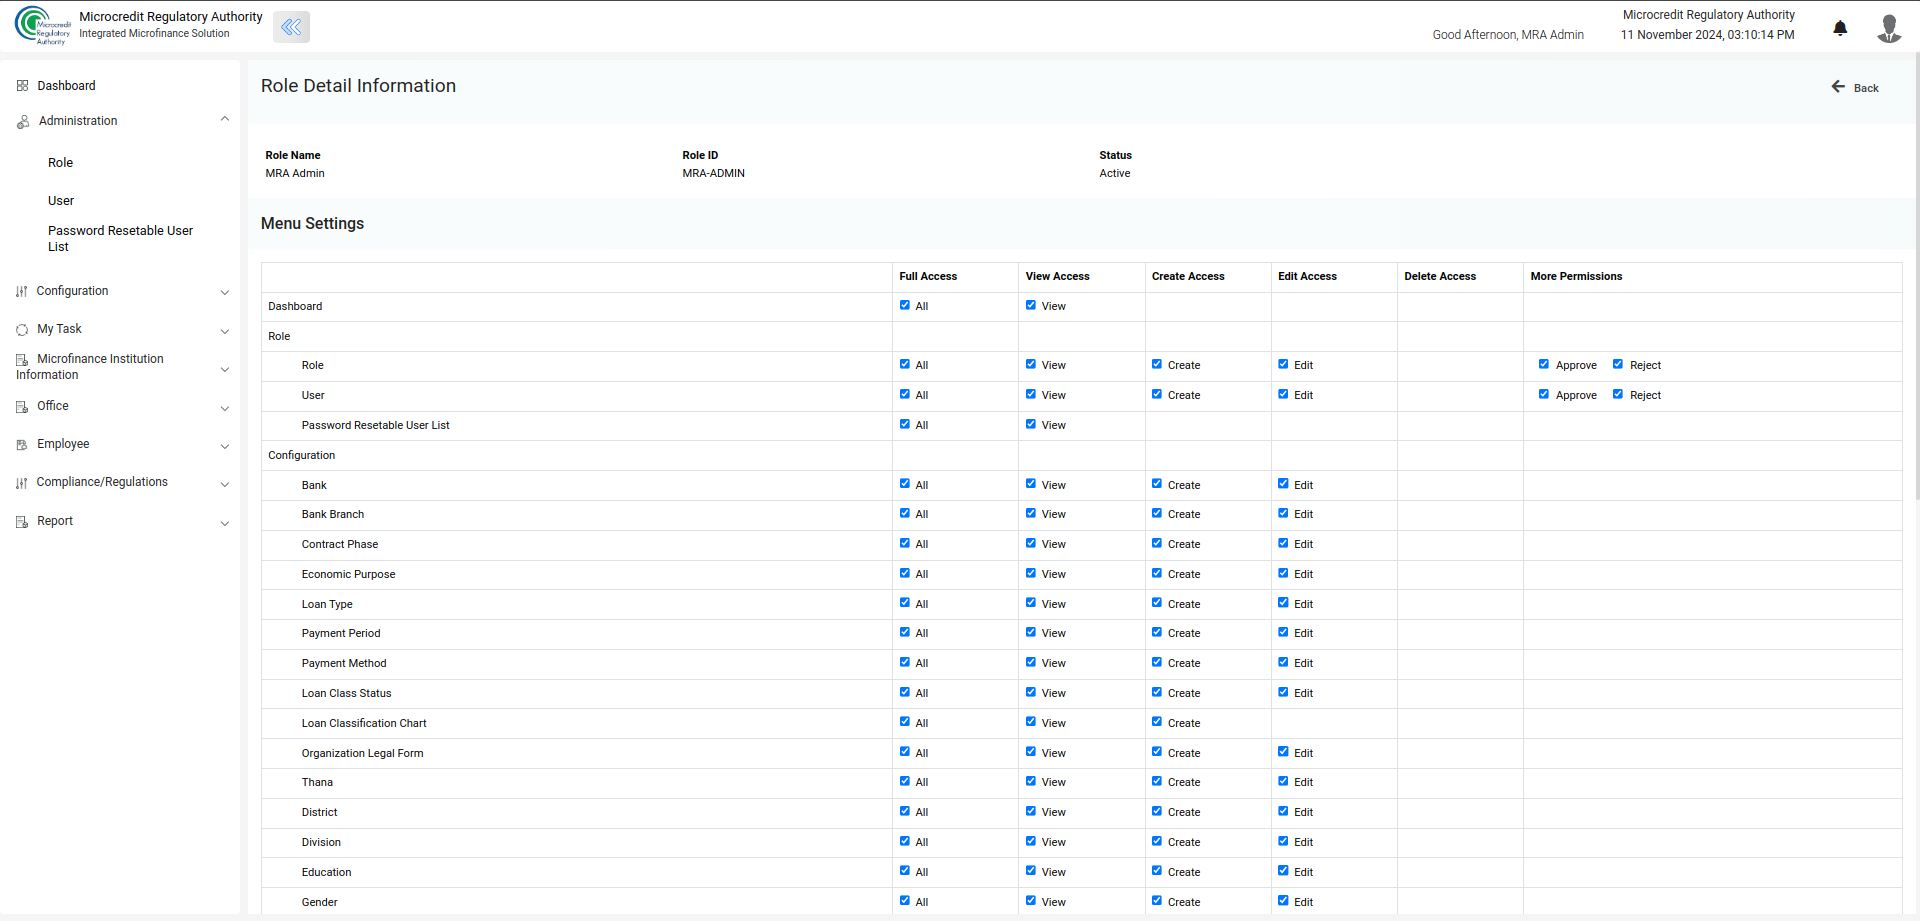The height and width of the screenshot is (921, 1920).
Task: Click Contract Phase row label
Action: (x=340, y=544)
